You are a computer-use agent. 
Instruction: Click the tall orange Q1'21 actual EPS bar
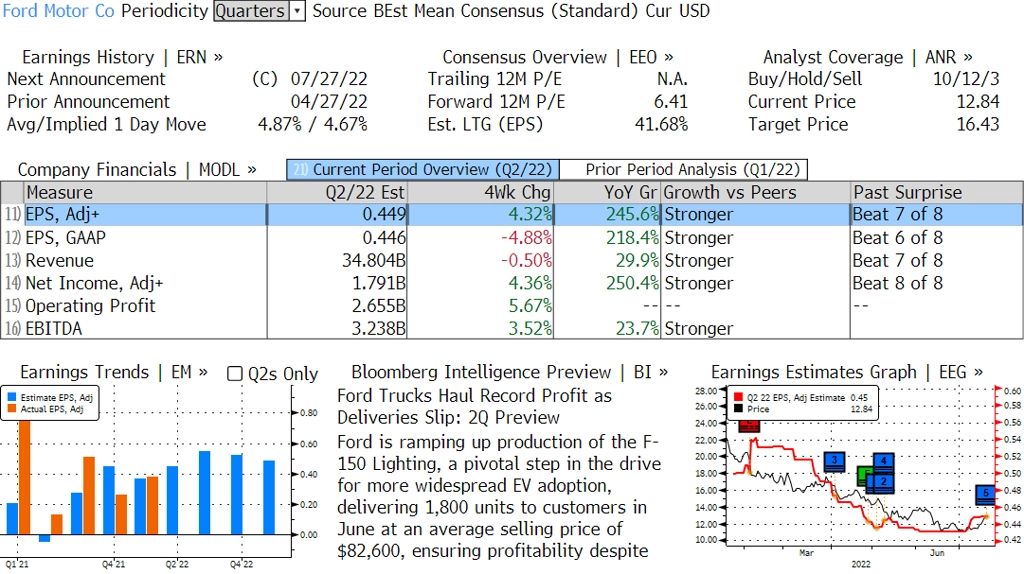(x=25, y=478)
